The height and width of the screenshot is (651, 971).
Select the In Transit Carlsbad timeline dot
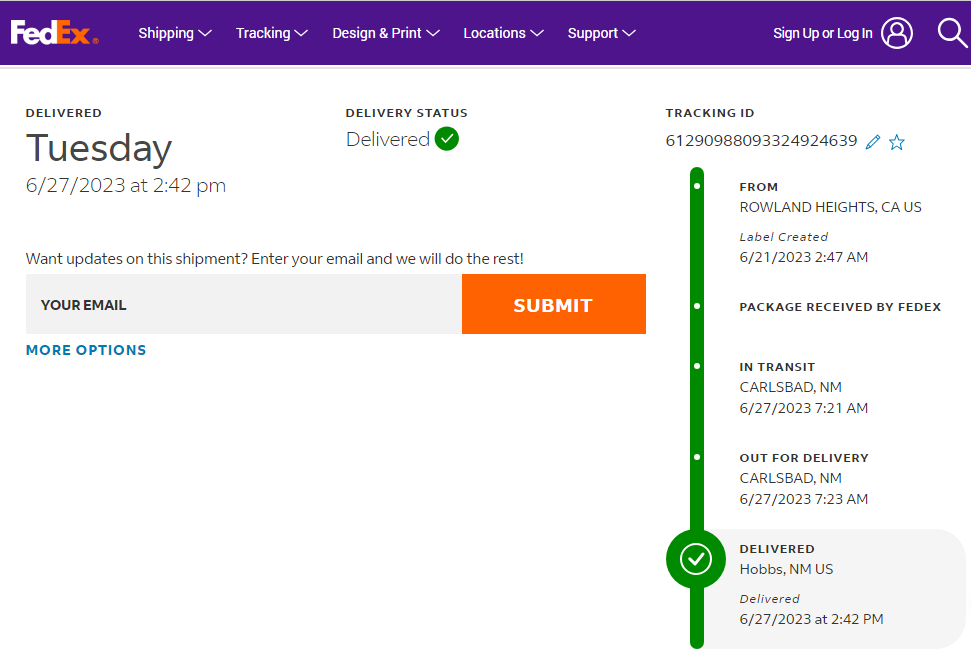[x=697, y=366]
